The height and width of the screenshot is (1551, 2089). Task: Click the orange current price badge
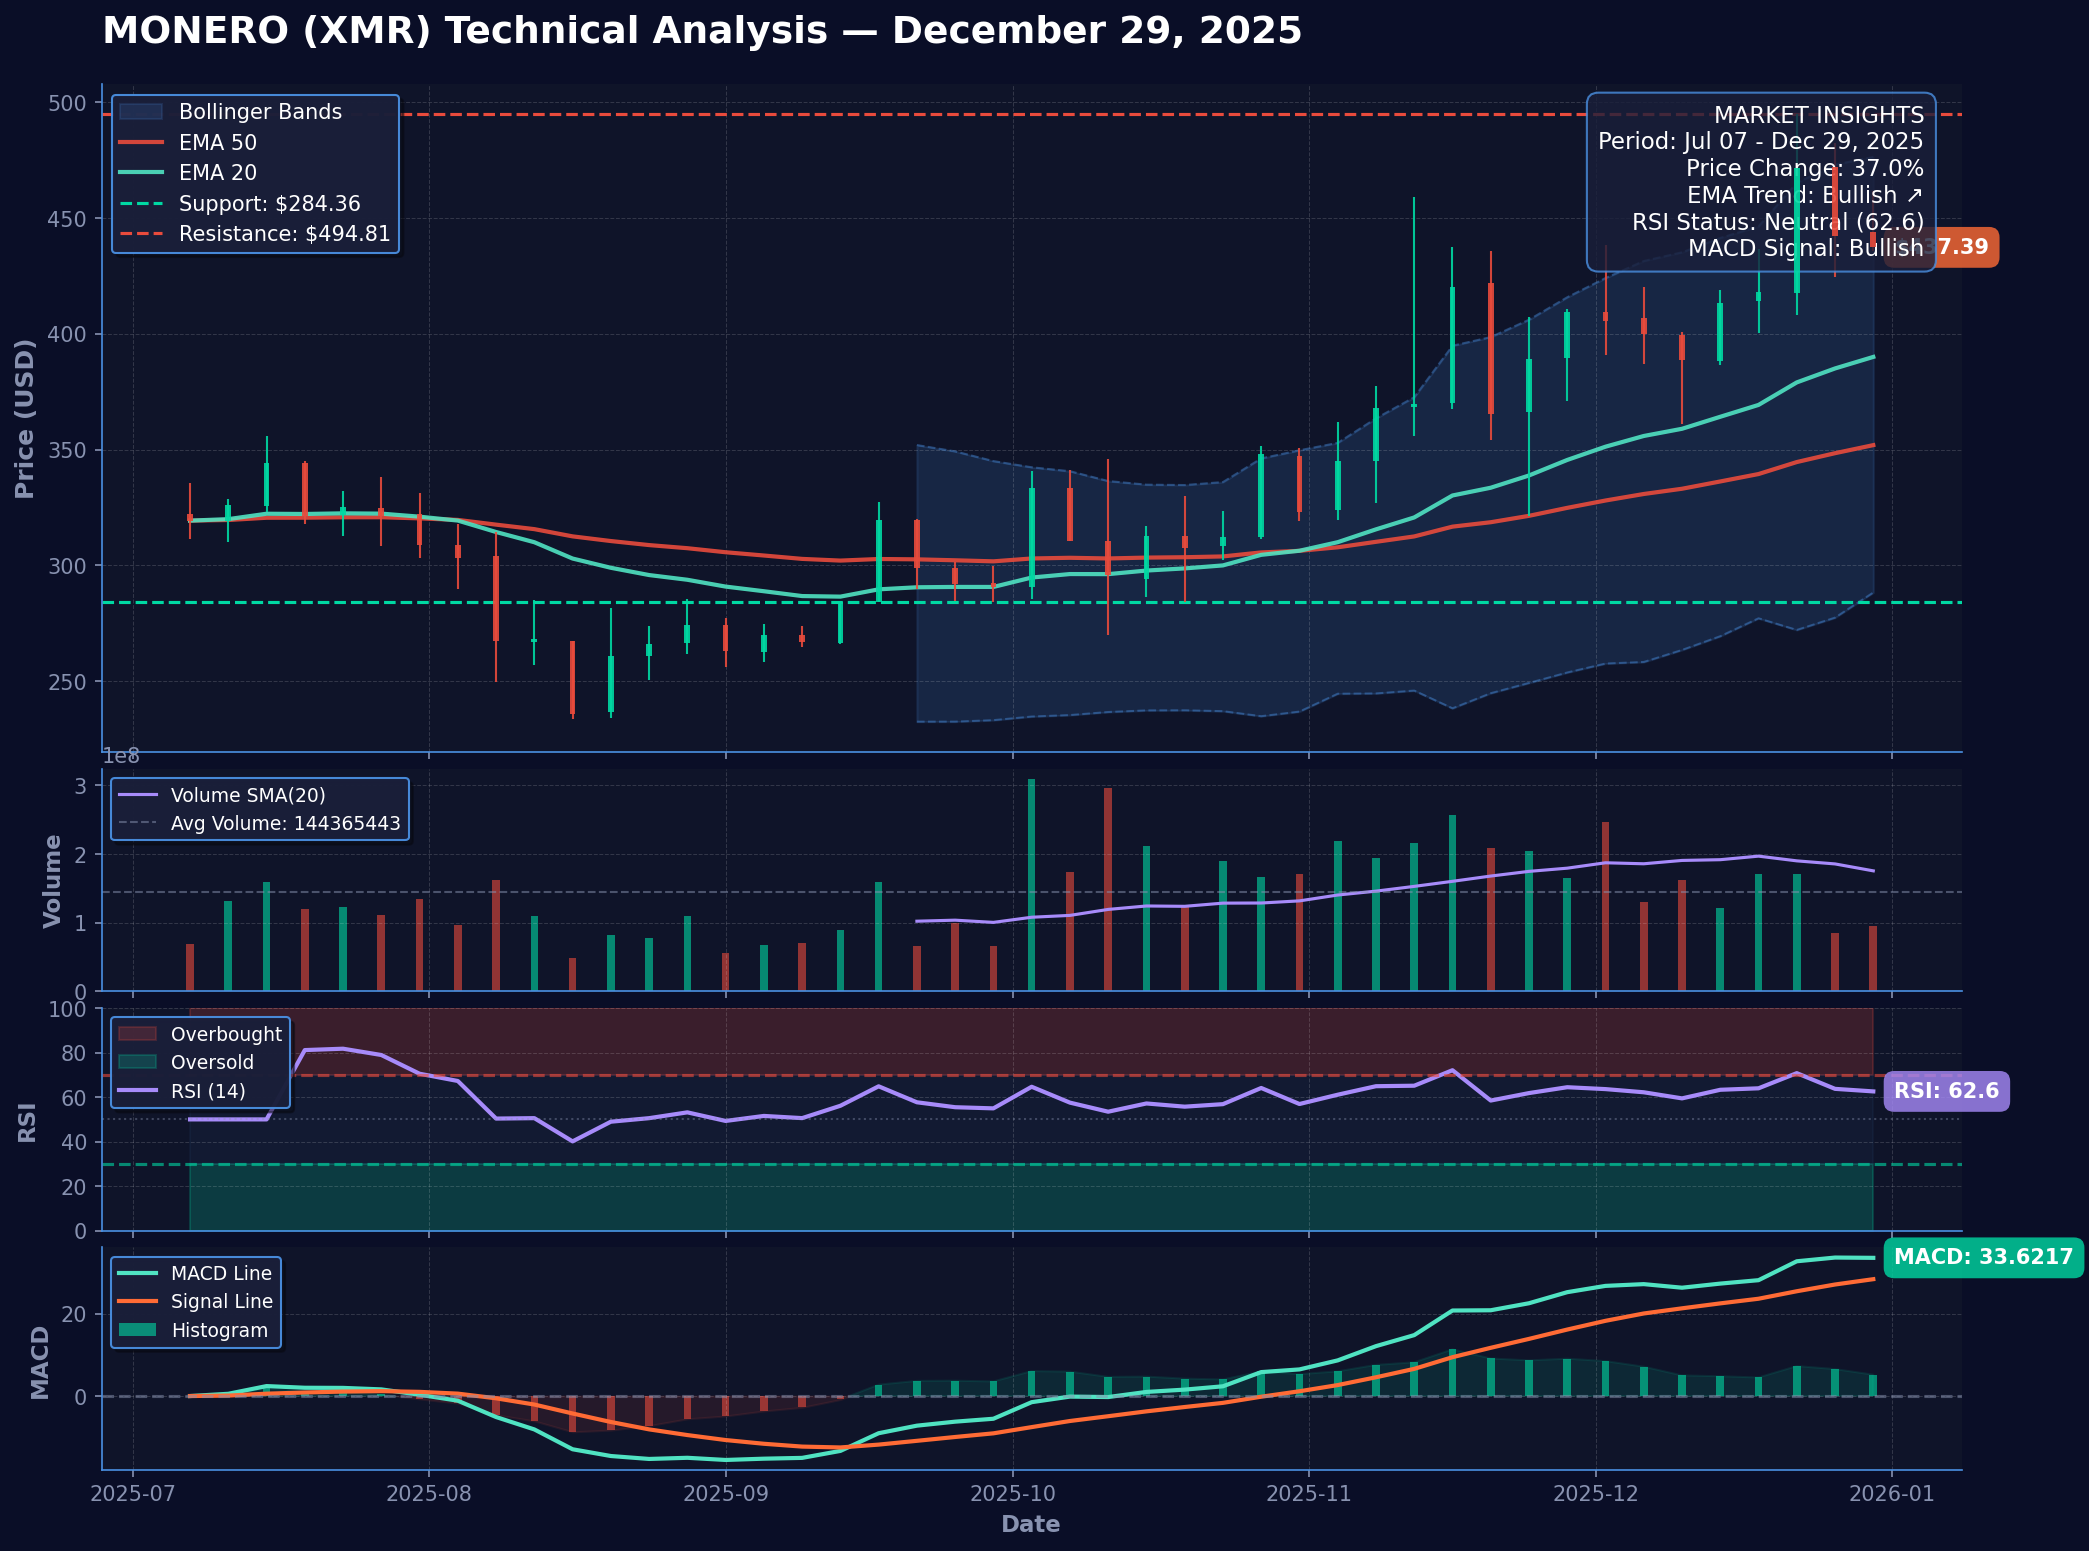click(x=1965, y=247)
